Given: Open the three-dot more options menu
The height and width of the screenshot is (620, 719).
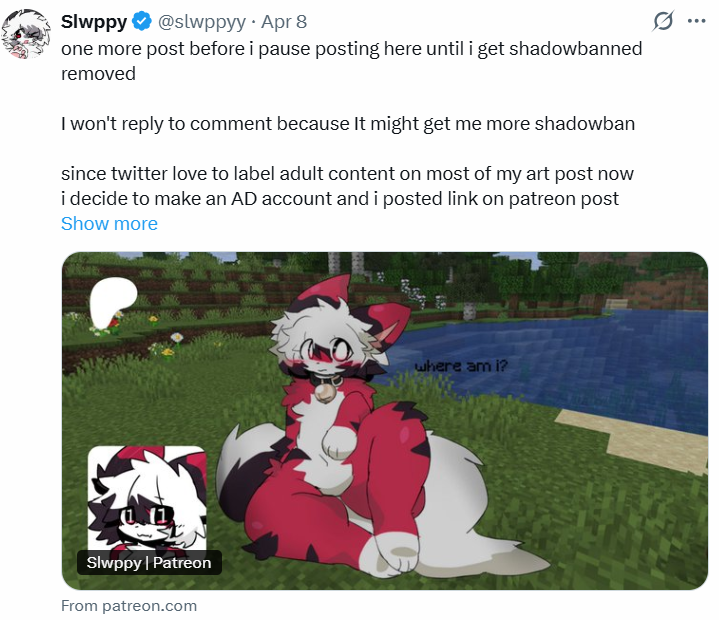Looking at the screenshot, I should click(x=697, y=21).
